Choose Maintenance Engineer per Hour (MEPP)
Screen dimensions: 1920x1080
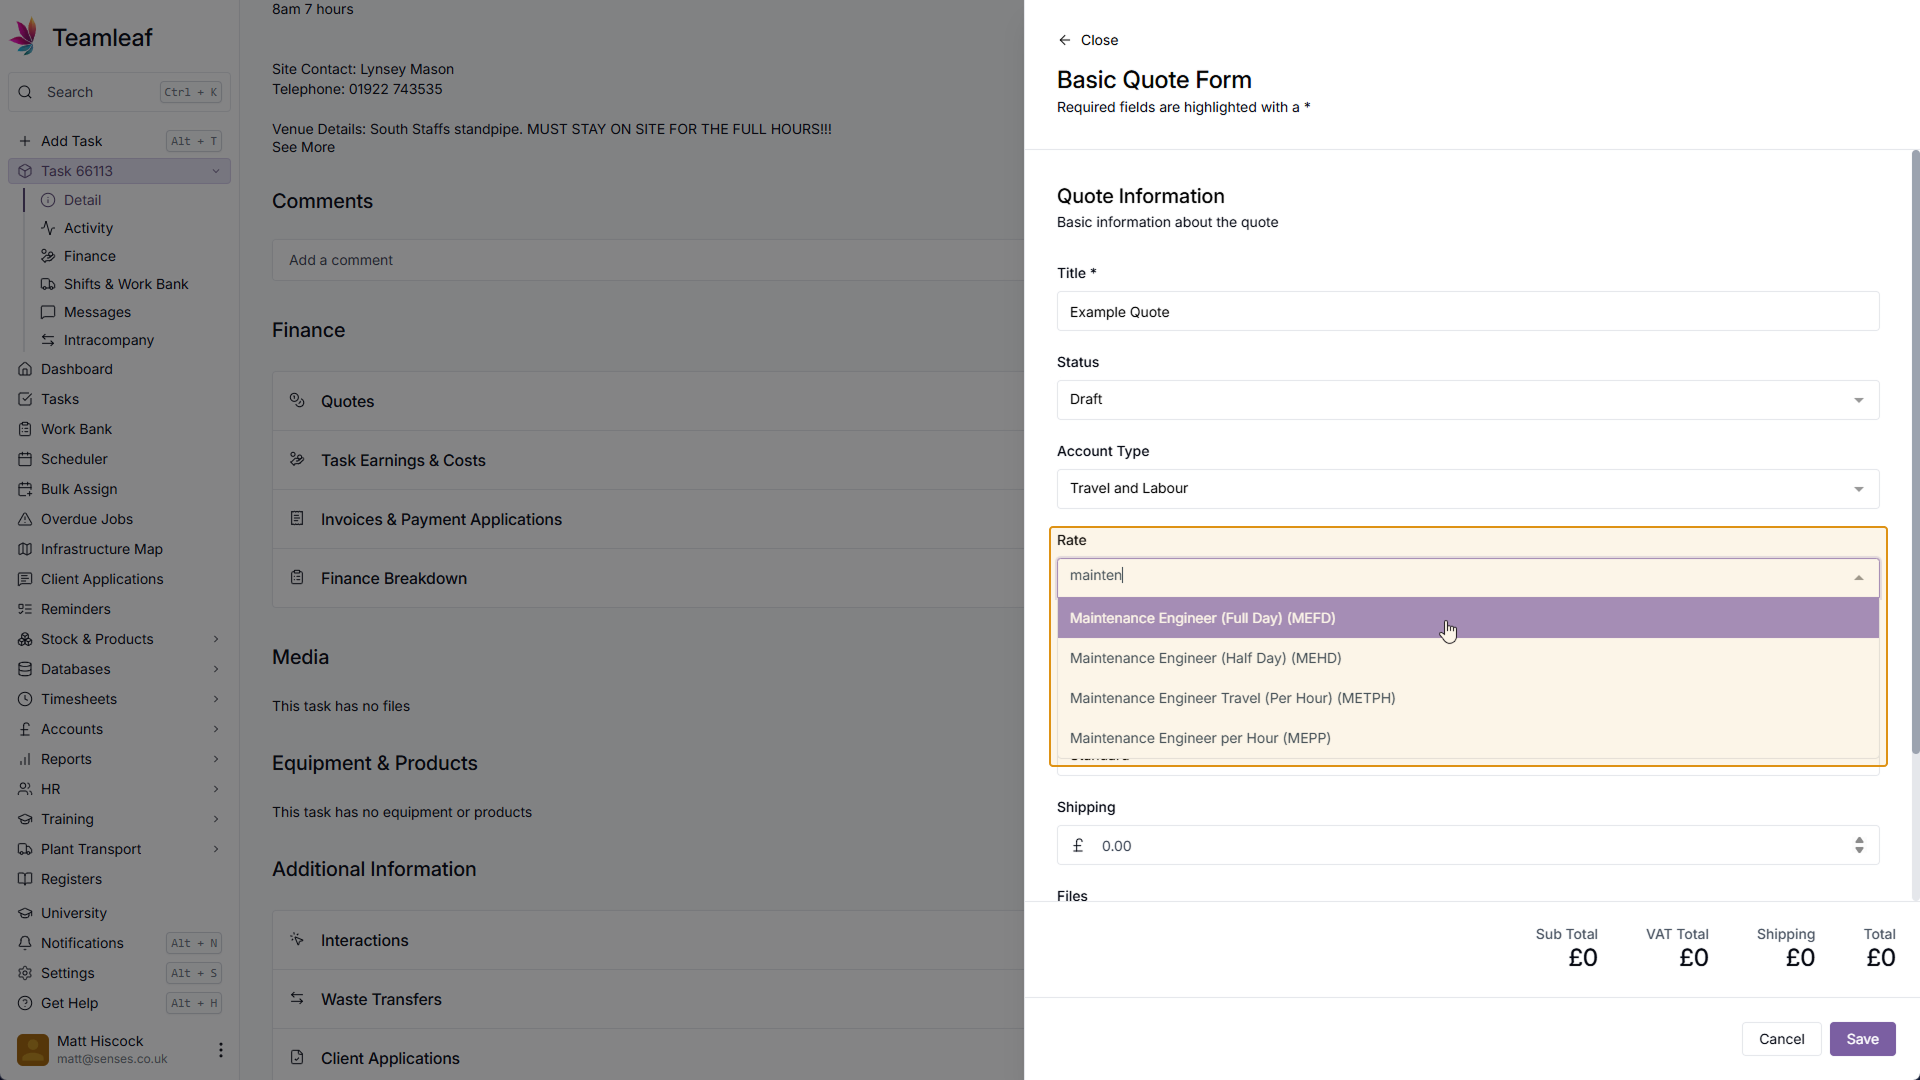click(1199, 738)
